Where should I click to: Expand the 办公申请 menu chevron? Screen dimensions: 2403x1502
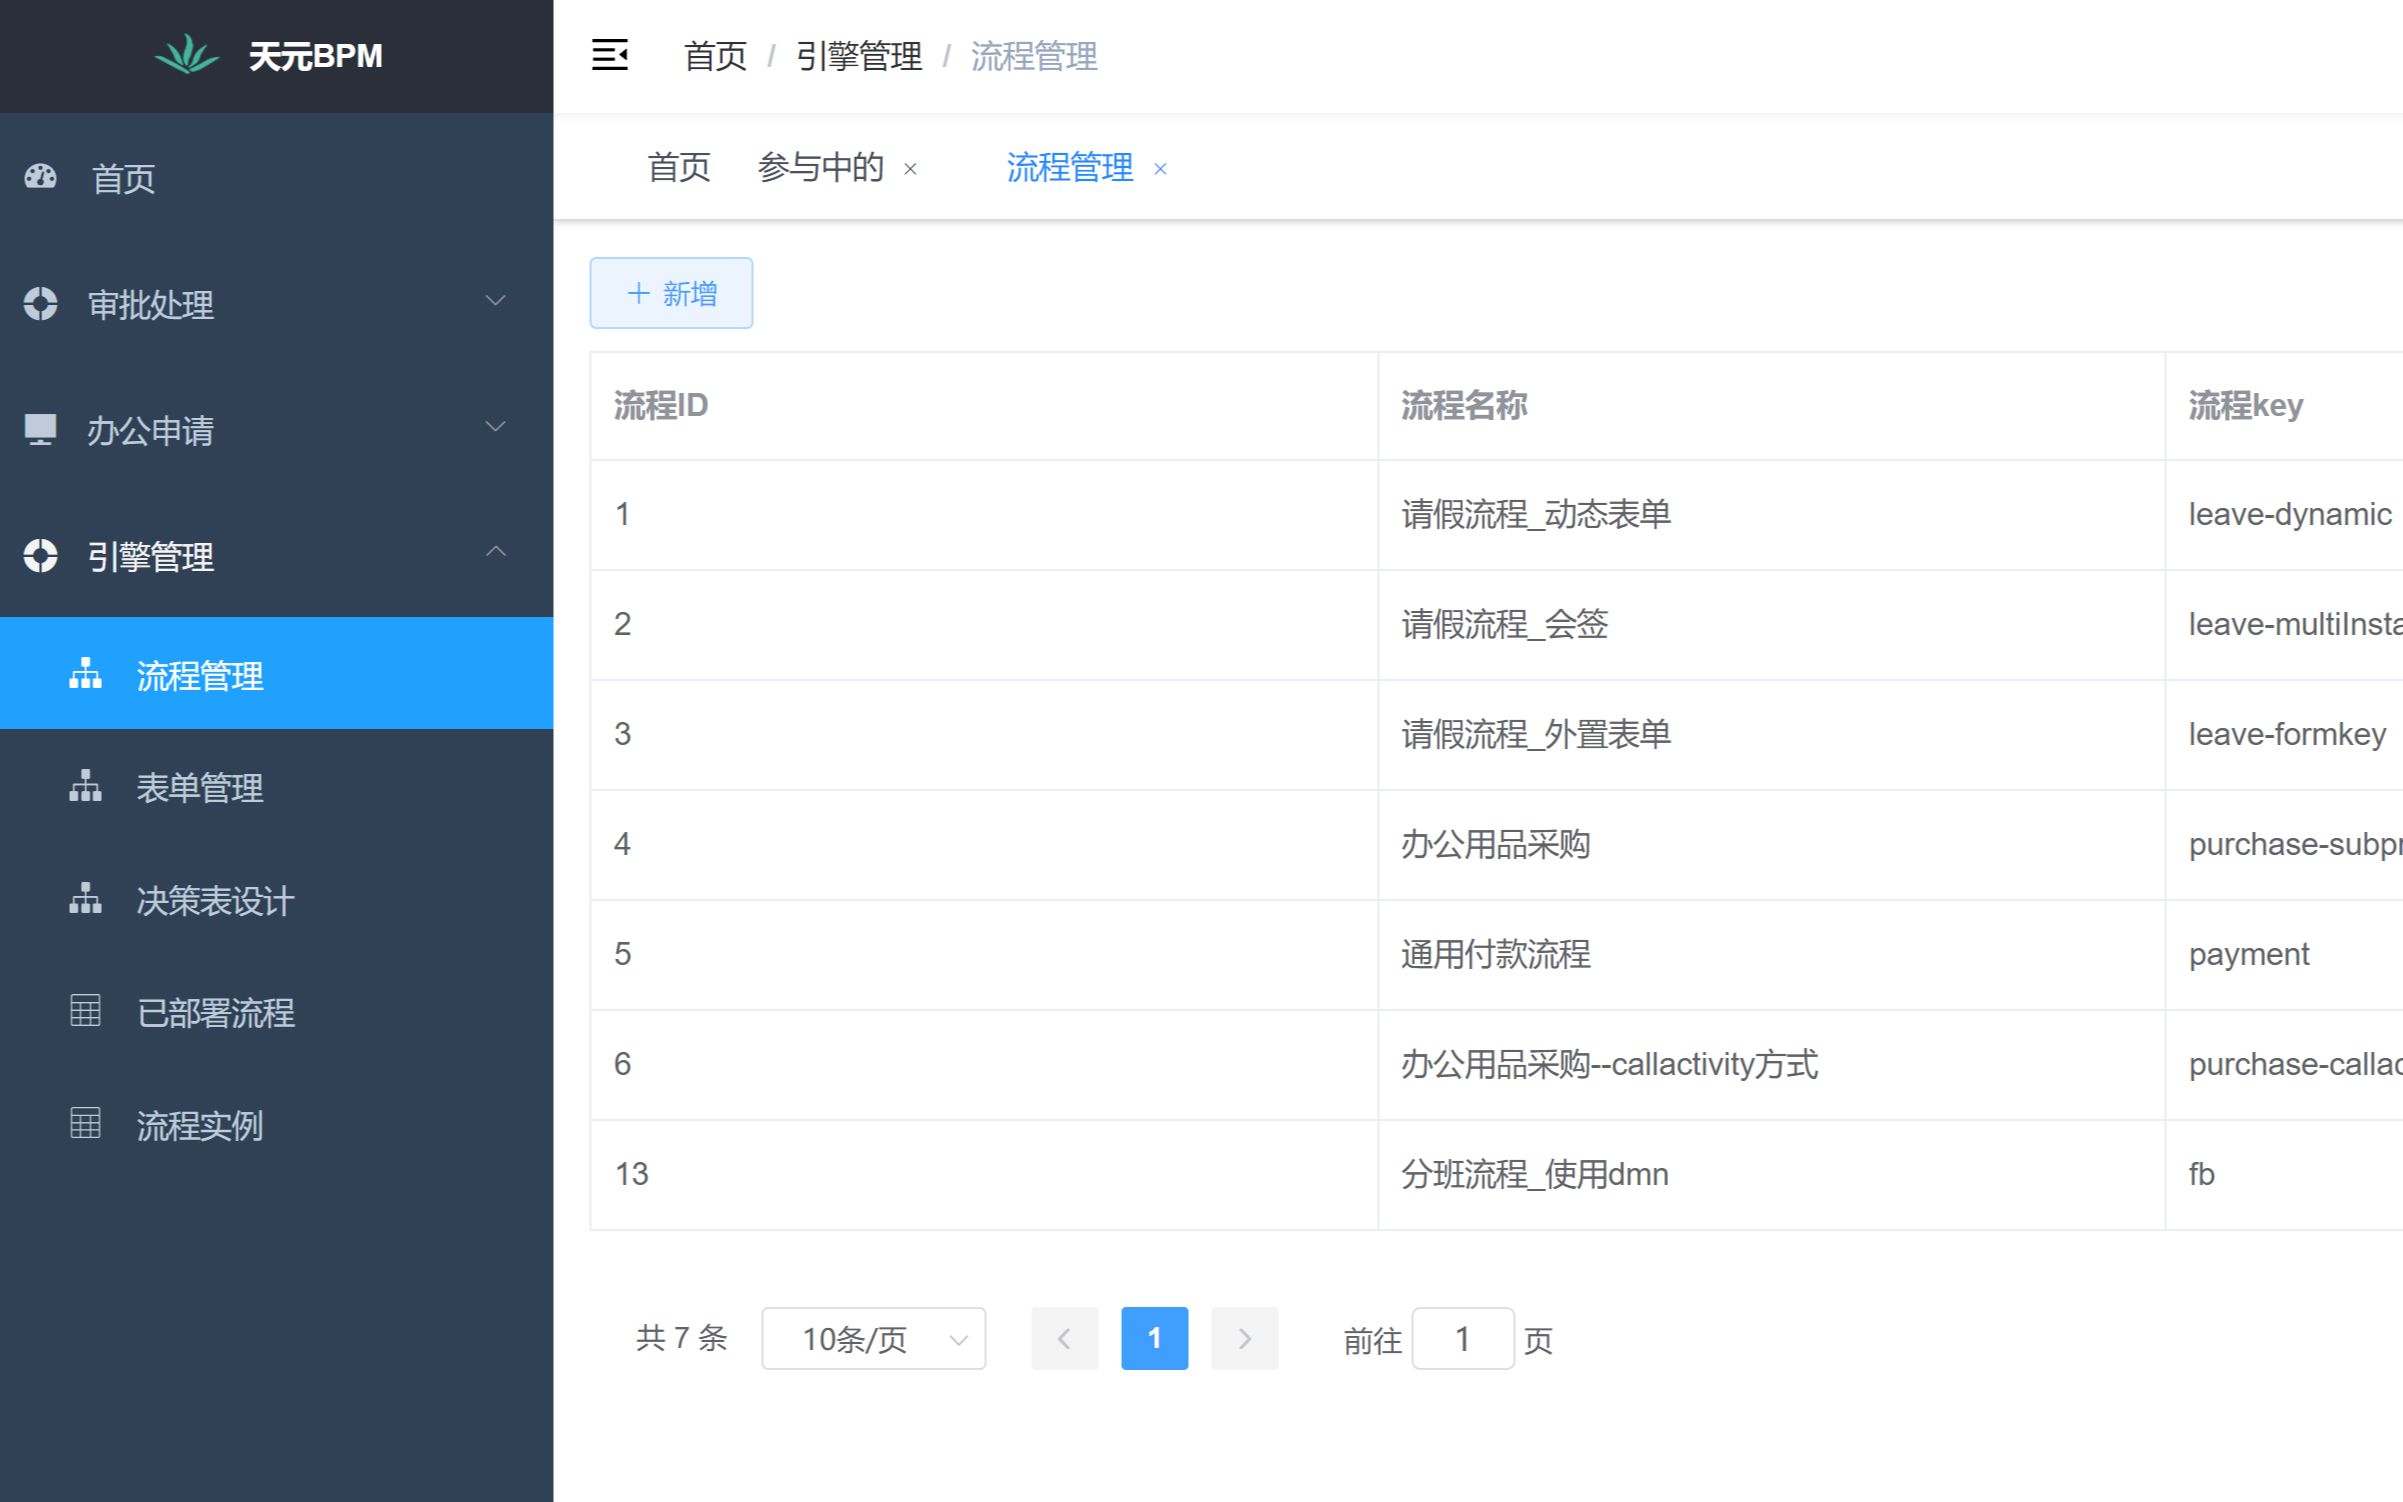tap(496, 426)
